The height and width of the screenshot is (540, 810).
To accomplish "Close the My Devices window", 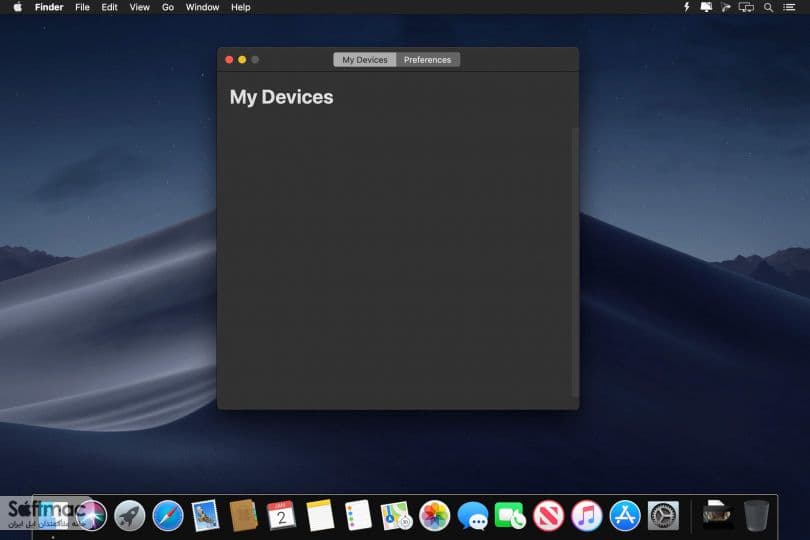I will coord(229,60).
